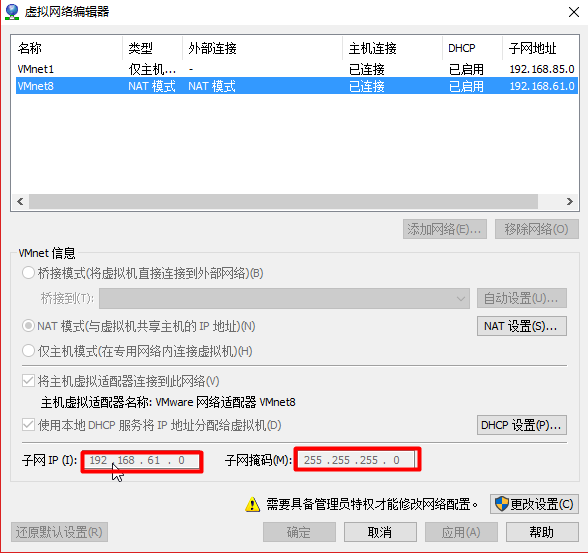Open the 桥接到 dropdown list
The height and width of the screenshot is (553, 588).
[284, 298]
